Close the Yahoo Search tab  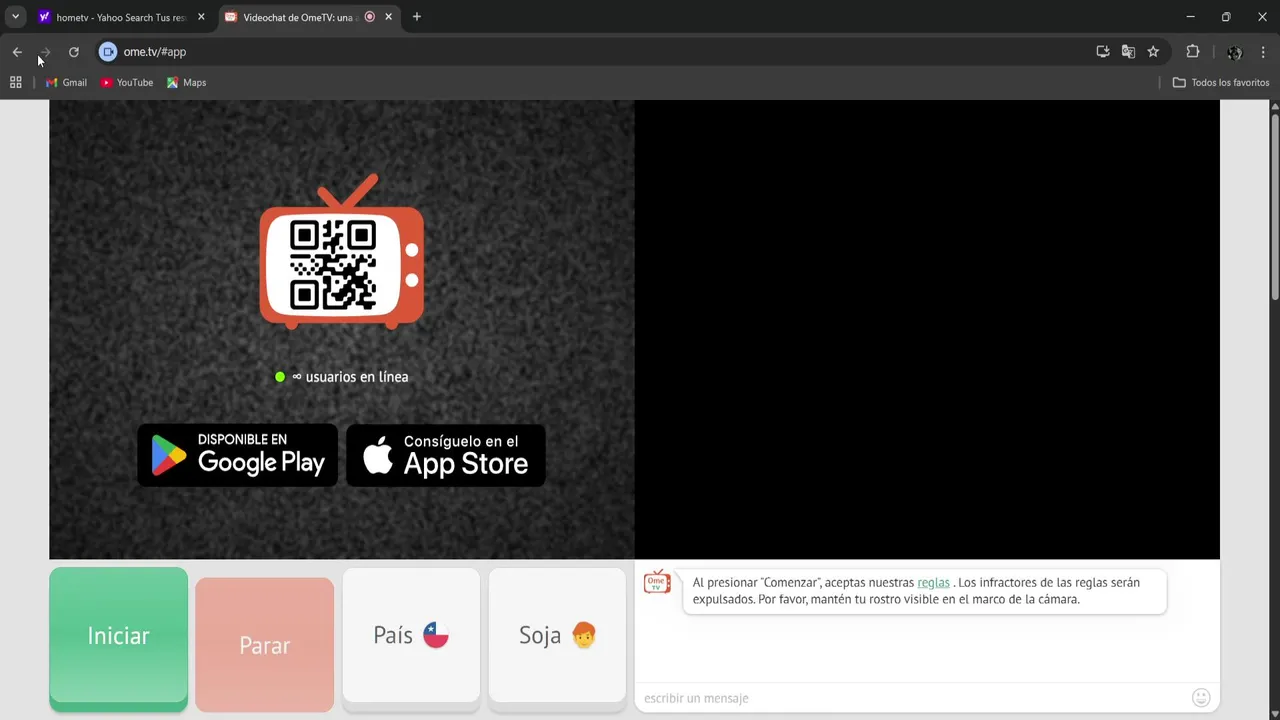tap(201, 17)
